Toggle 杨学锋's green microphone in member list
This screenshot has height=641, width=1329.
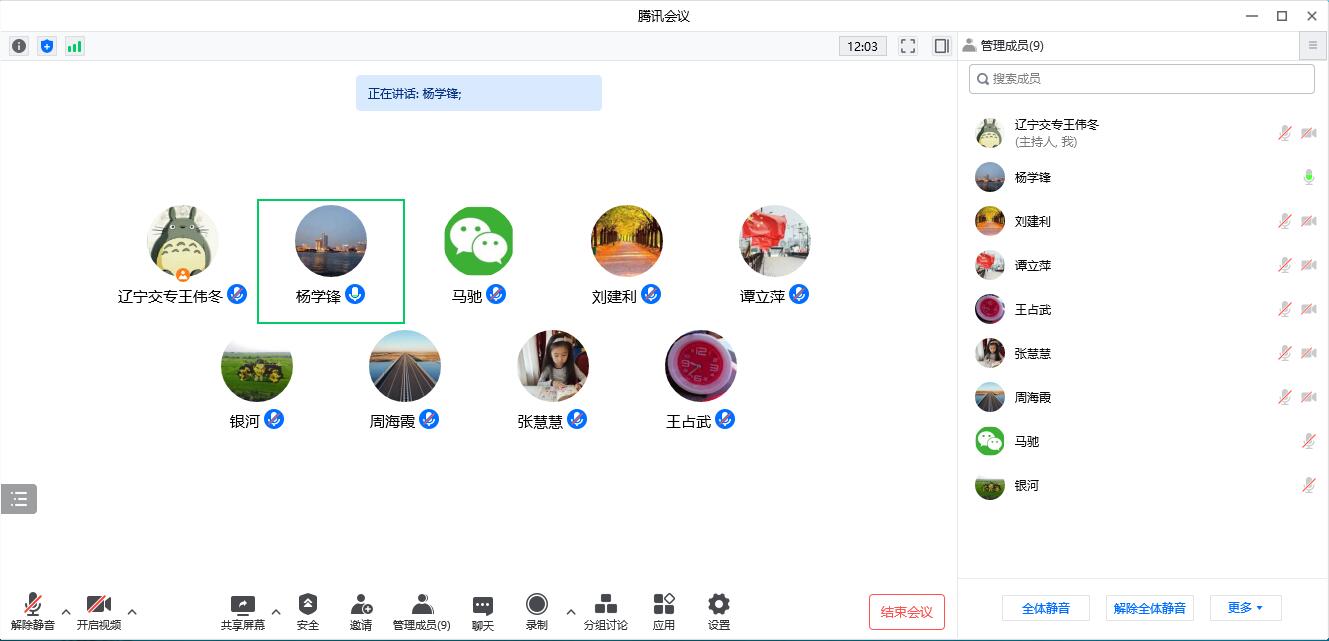tap(1308, 178)
